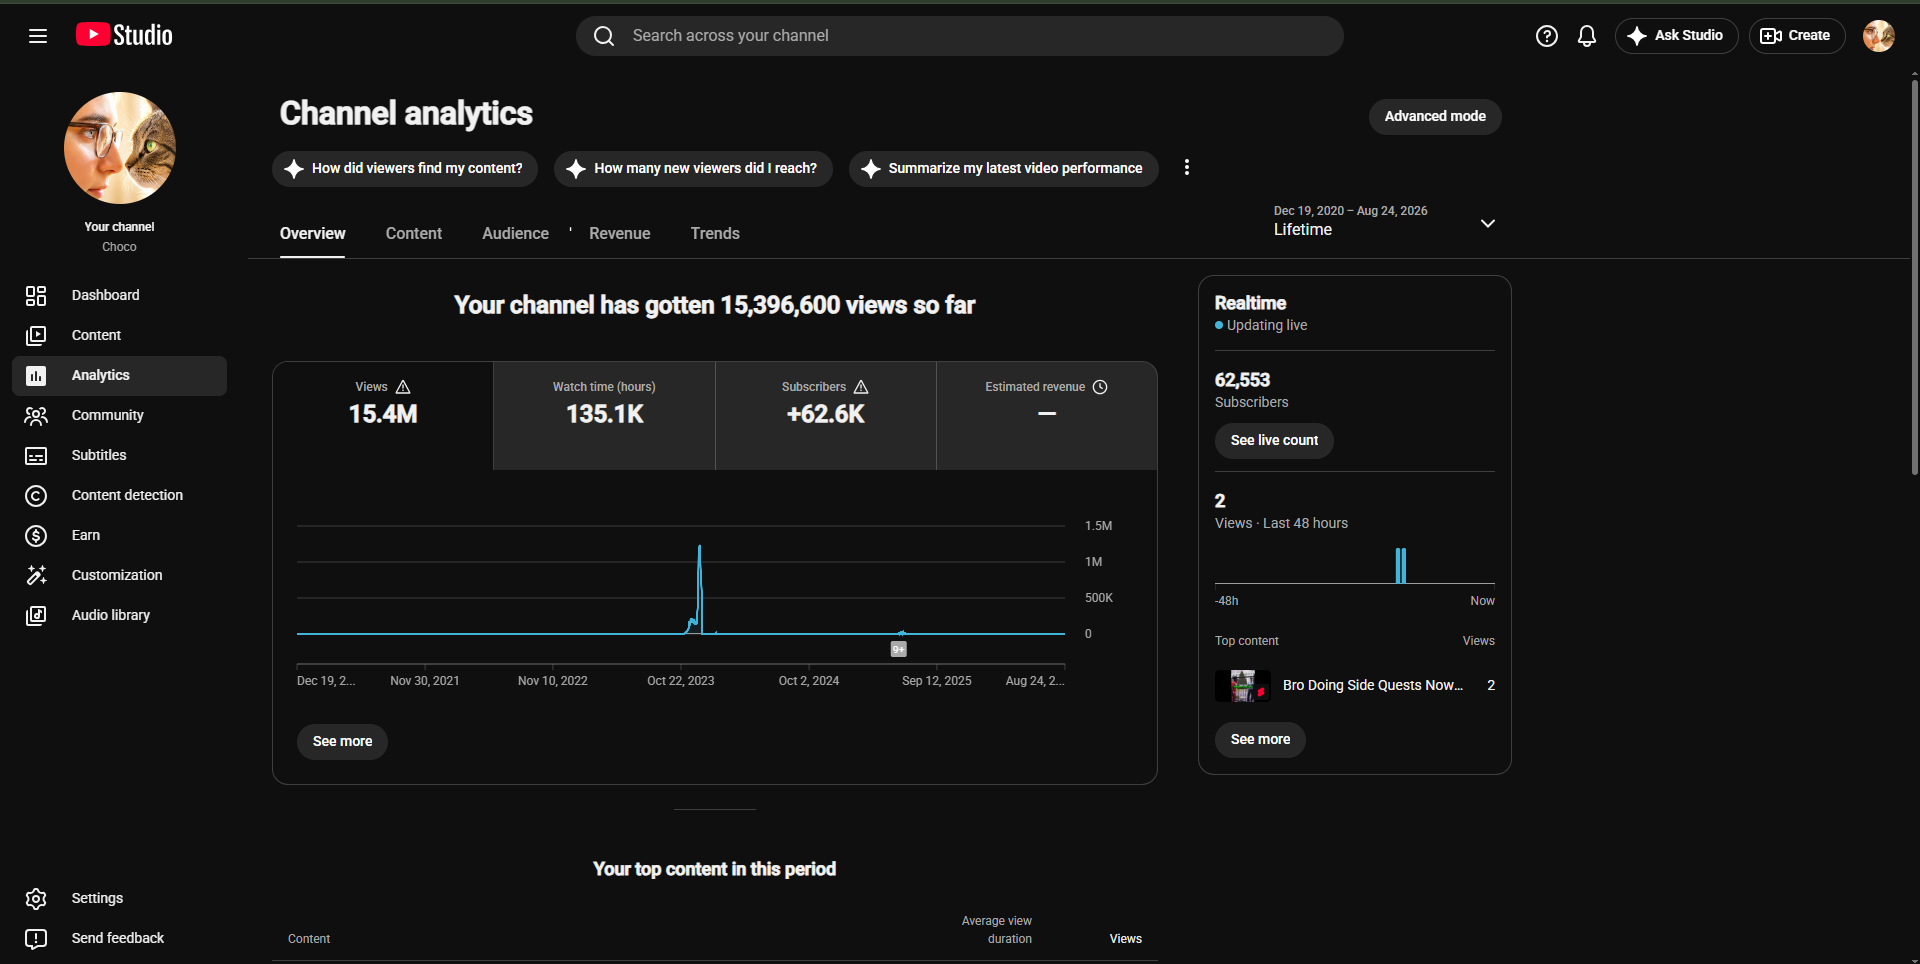Open the Dashboard sidebar icon
1920x964 pixels.
36,295
